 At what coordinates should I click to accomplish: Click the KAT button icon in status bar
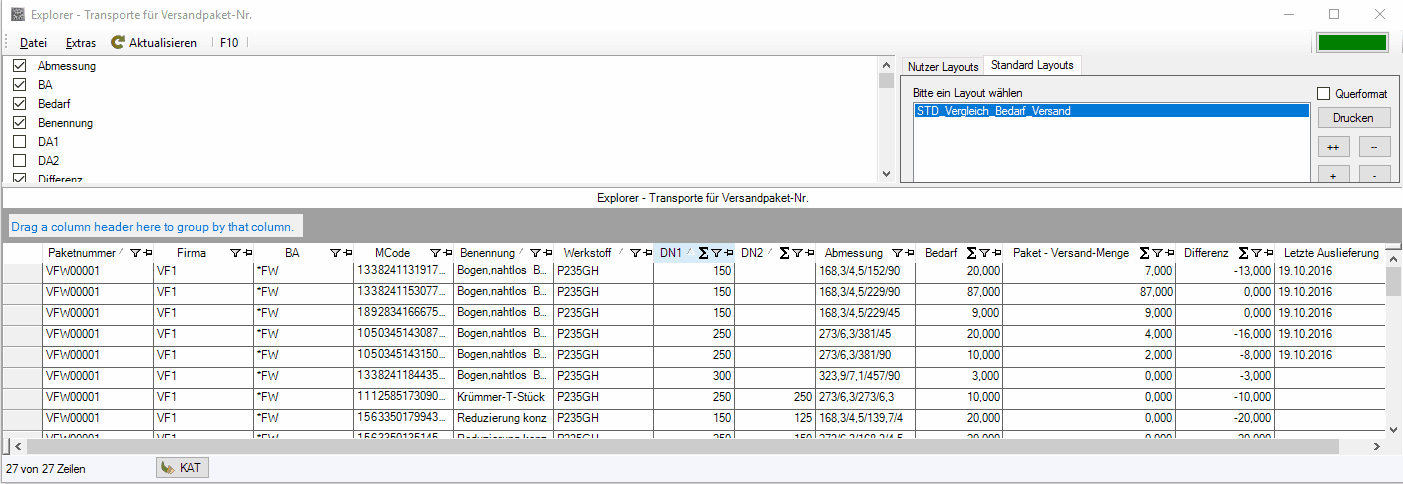coord(168,468)
